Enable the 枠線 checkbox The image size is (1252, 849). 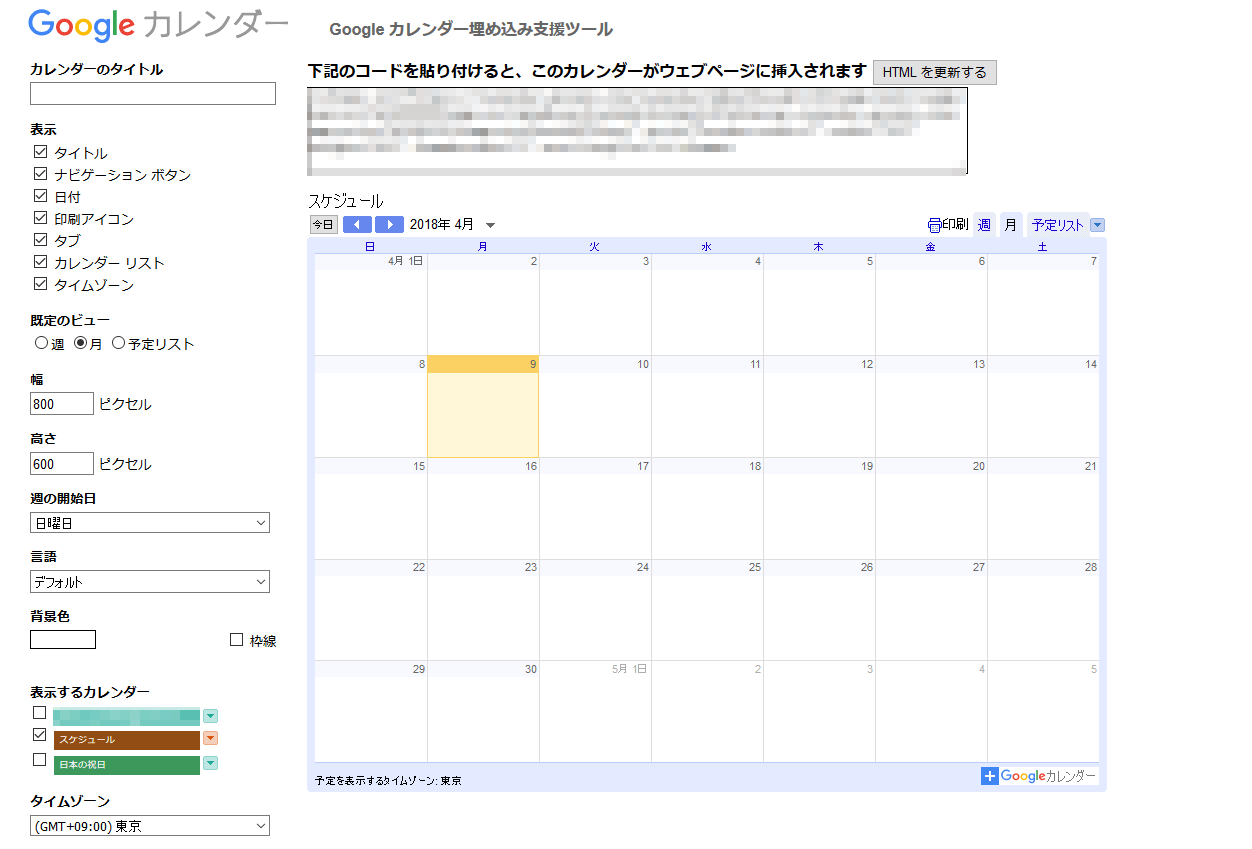[237, 640]
